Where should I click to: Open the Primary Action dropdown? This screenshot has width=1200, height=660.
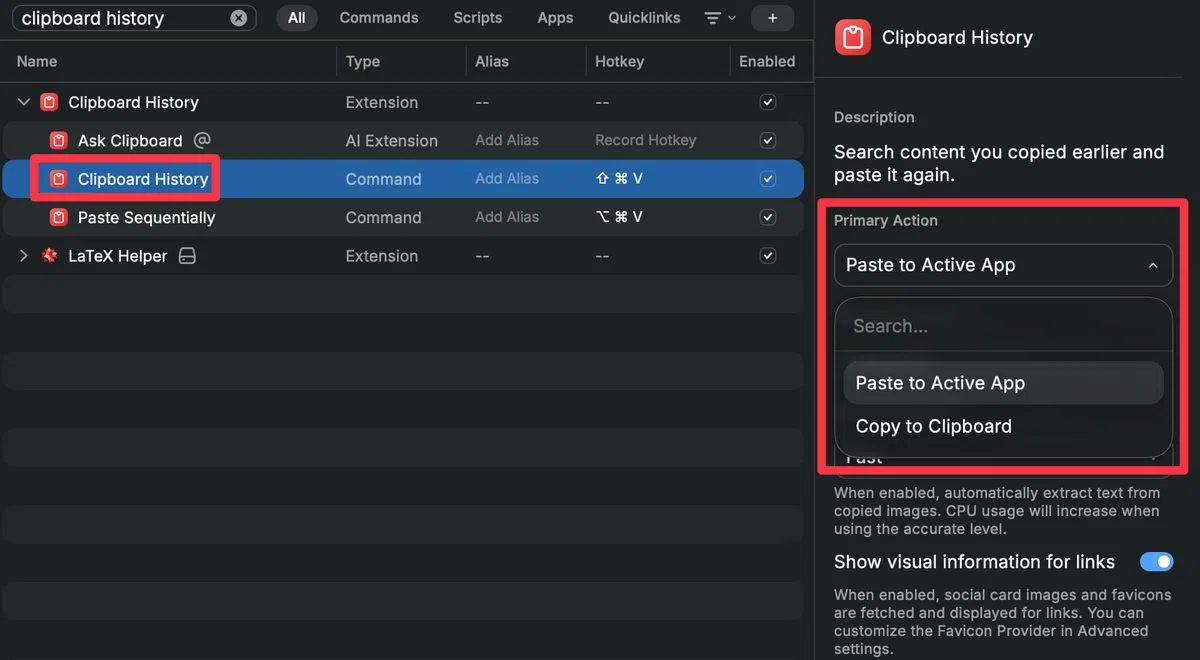(x=1003, y=266)
